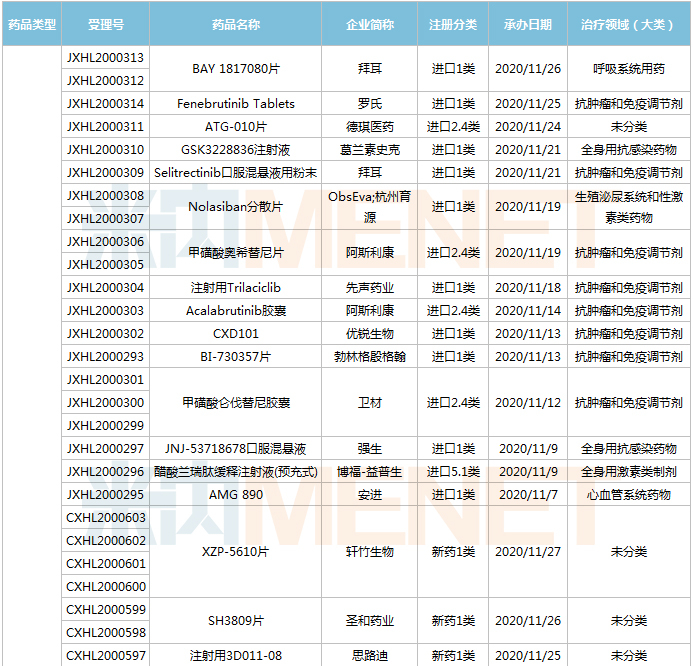693x666 pixels.
Task: Select cell JXHL2000299
Action: tap(105, 425)
